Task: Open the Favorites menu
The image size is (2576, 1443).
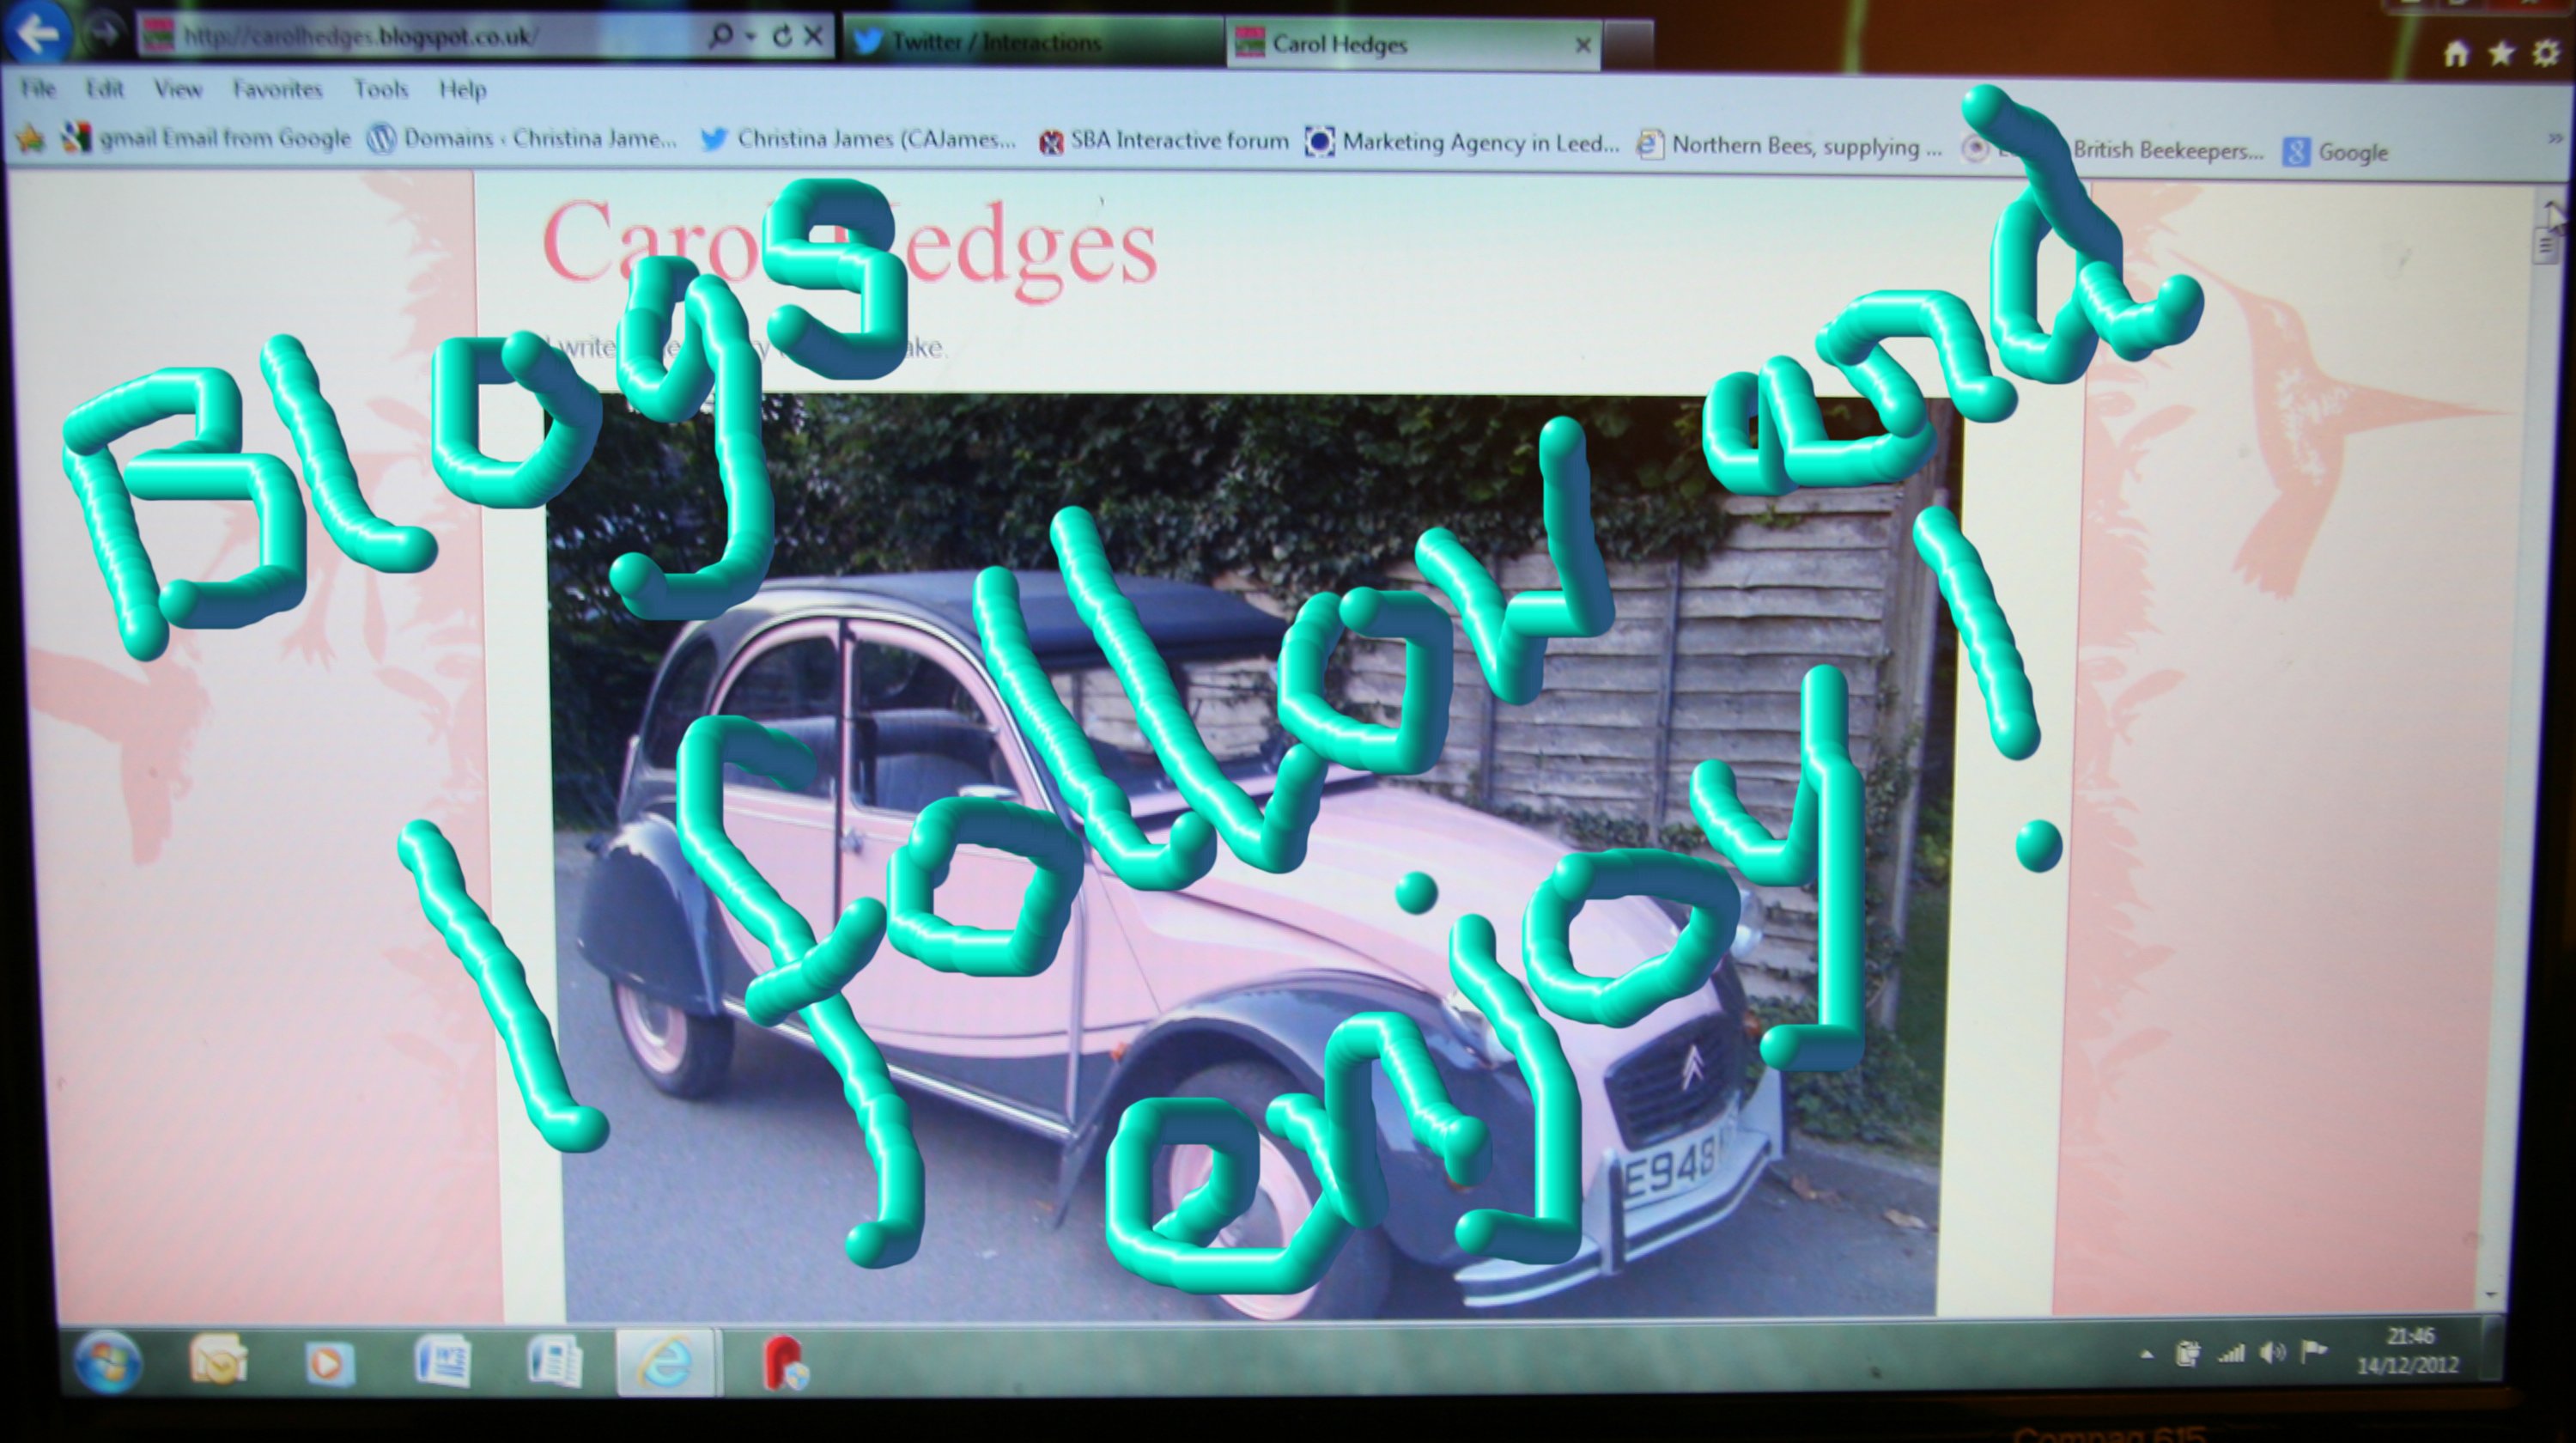Action: point(277,89)
